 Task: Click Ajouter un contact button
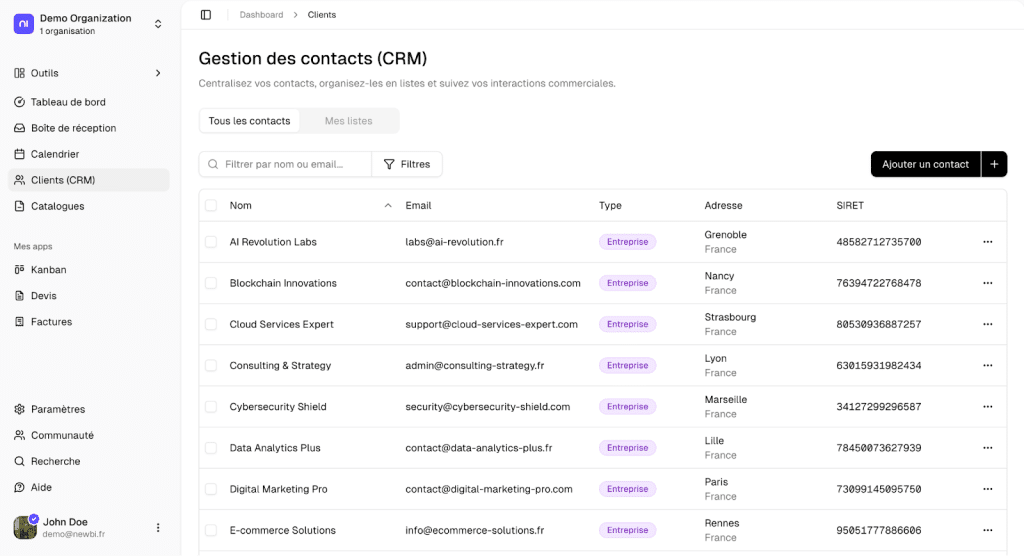pos(925,164)
